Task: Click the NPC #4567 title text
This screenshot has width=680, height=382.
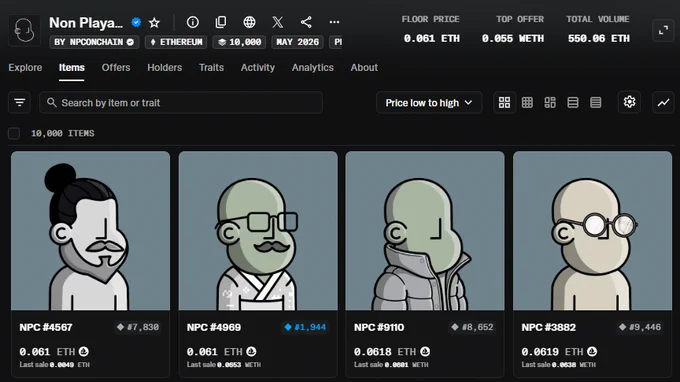Action: [x=46, y=327]
